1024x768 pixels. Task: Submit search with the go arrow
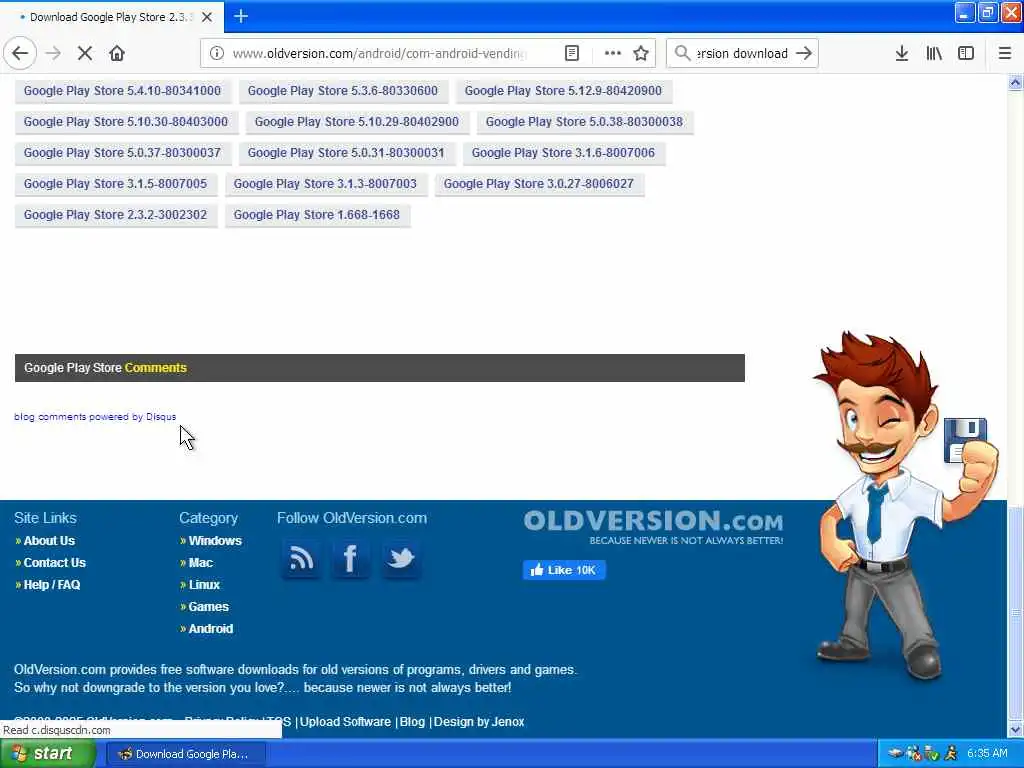[x=804, y=53]
